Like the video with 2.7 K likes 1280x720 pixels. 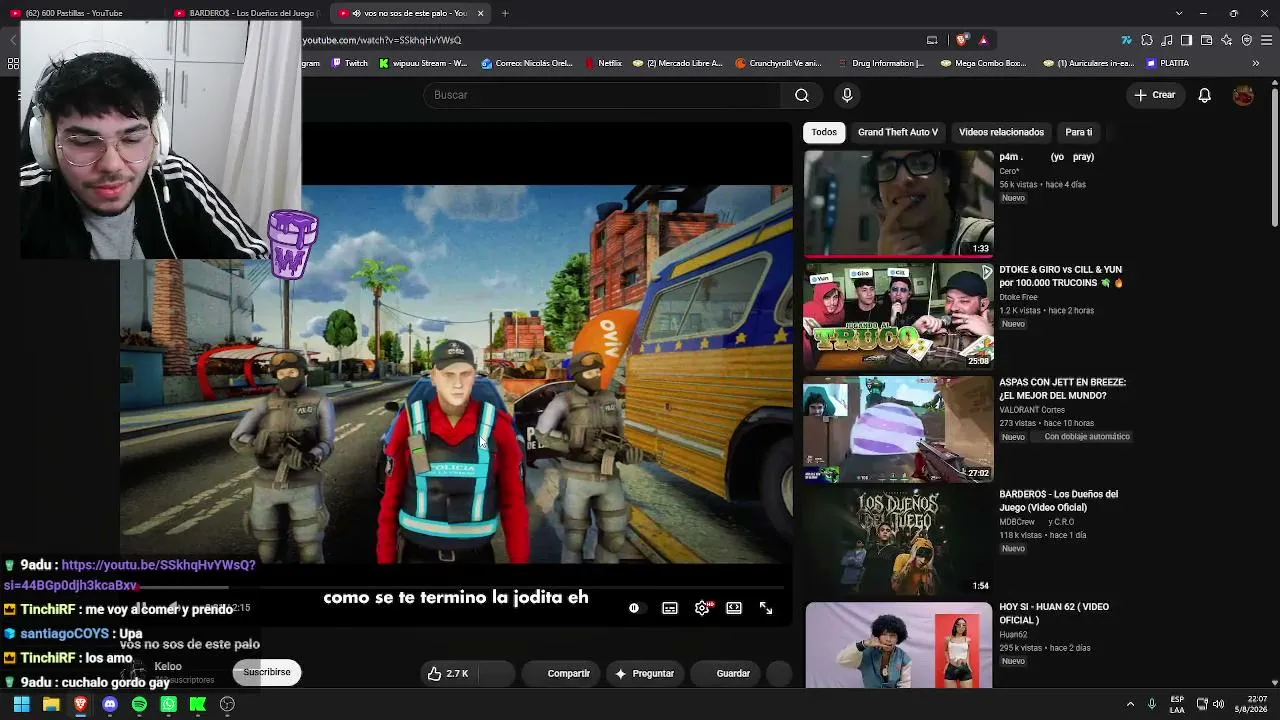coord(448,674)
